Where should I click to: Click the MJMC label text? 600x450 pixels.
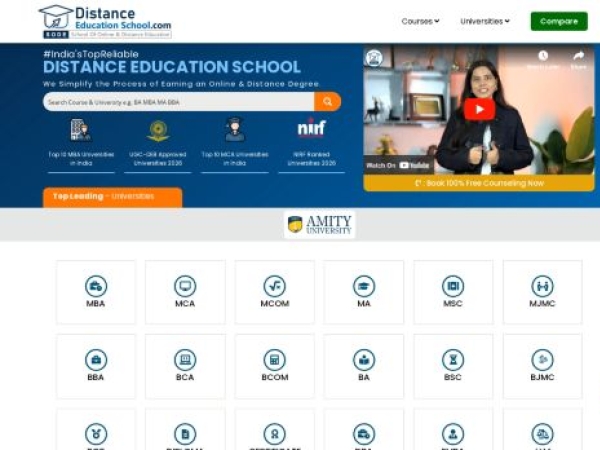(542, 303)
